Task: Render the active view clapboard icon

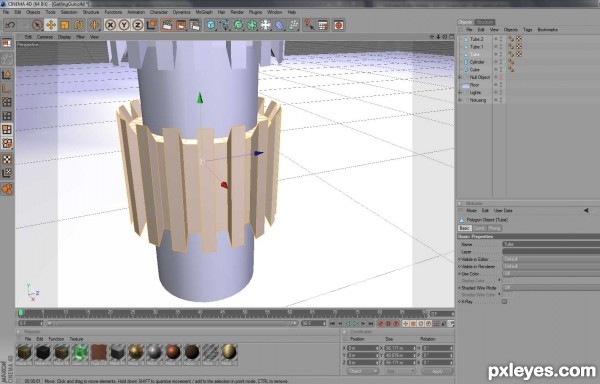Action: coord(167,25)
